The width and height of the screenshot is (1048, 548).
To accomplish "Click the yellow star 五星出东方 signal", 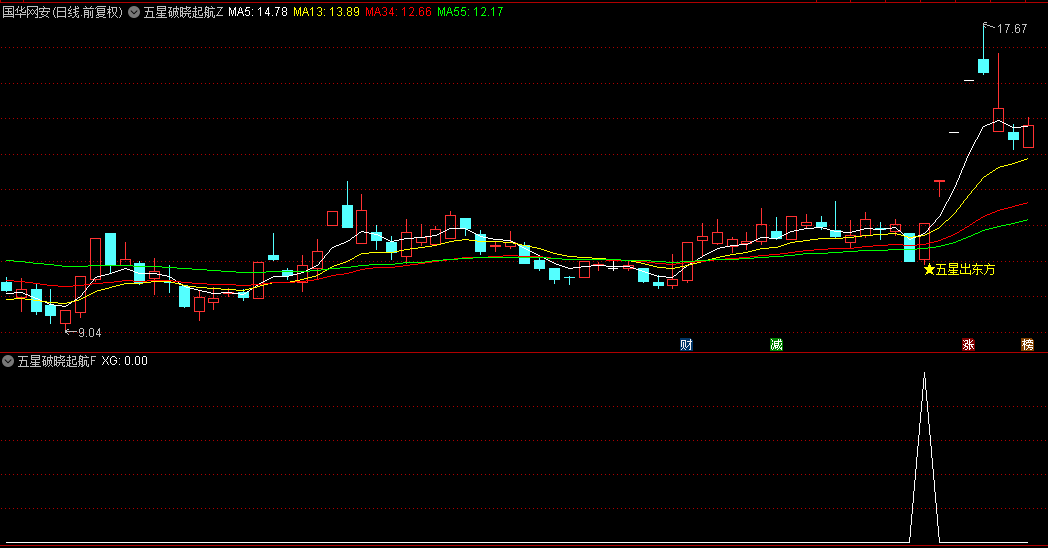I will 960,269.
